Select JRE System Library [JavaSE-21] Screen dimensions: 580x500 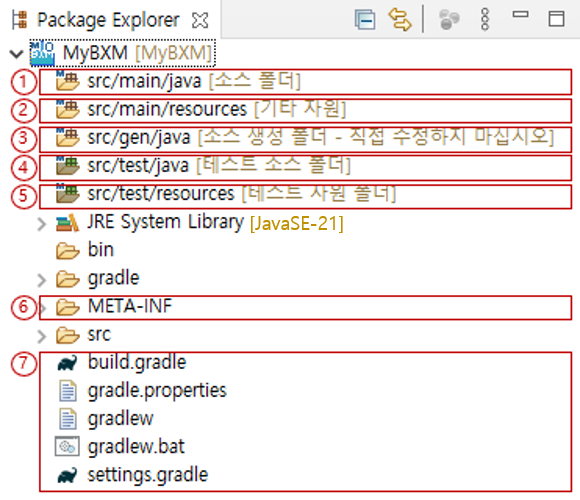(x=215, y=222)
